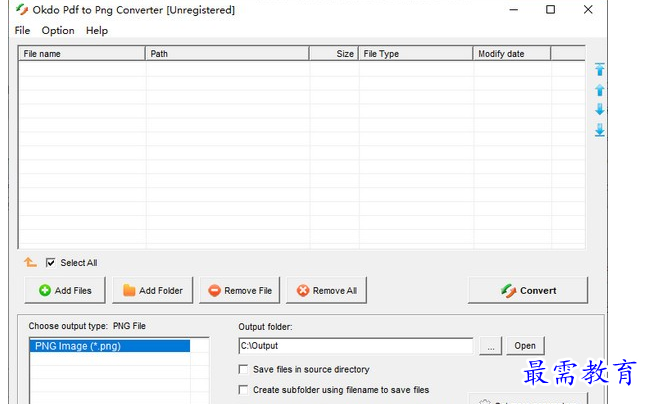Enable Save files in source directory
Screen dimensions: 645x404
click(x=243, y=369)
